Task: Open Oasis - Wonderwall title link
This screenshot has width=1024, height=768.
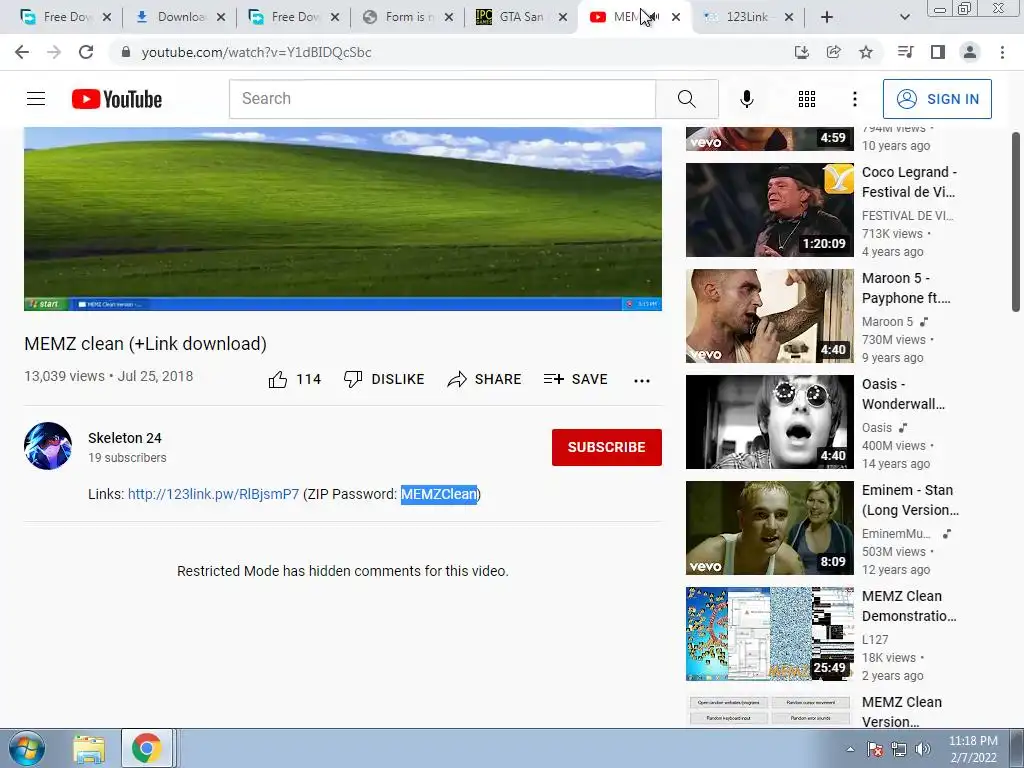Action: click(x=903, y=394)
